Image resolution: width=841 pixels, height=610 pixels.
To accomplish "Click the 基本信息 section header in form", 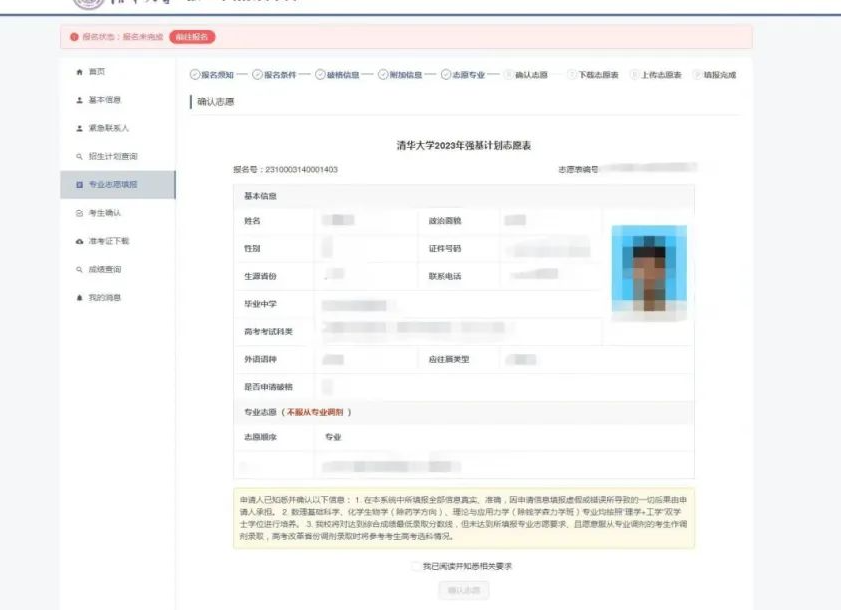I will [261, 196].
